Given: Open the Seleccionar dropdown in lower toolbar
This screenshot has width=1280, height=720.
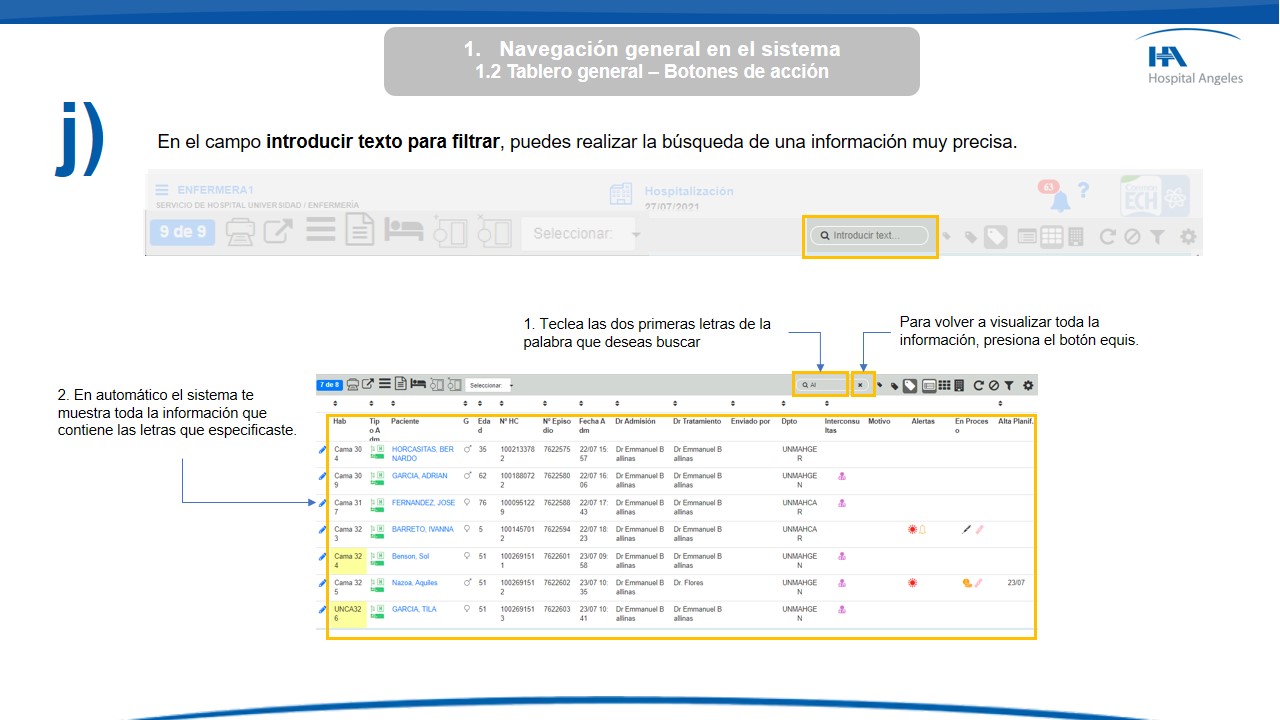Looking at the screenshot, I should pyautogui.click(x=490, y=385).
